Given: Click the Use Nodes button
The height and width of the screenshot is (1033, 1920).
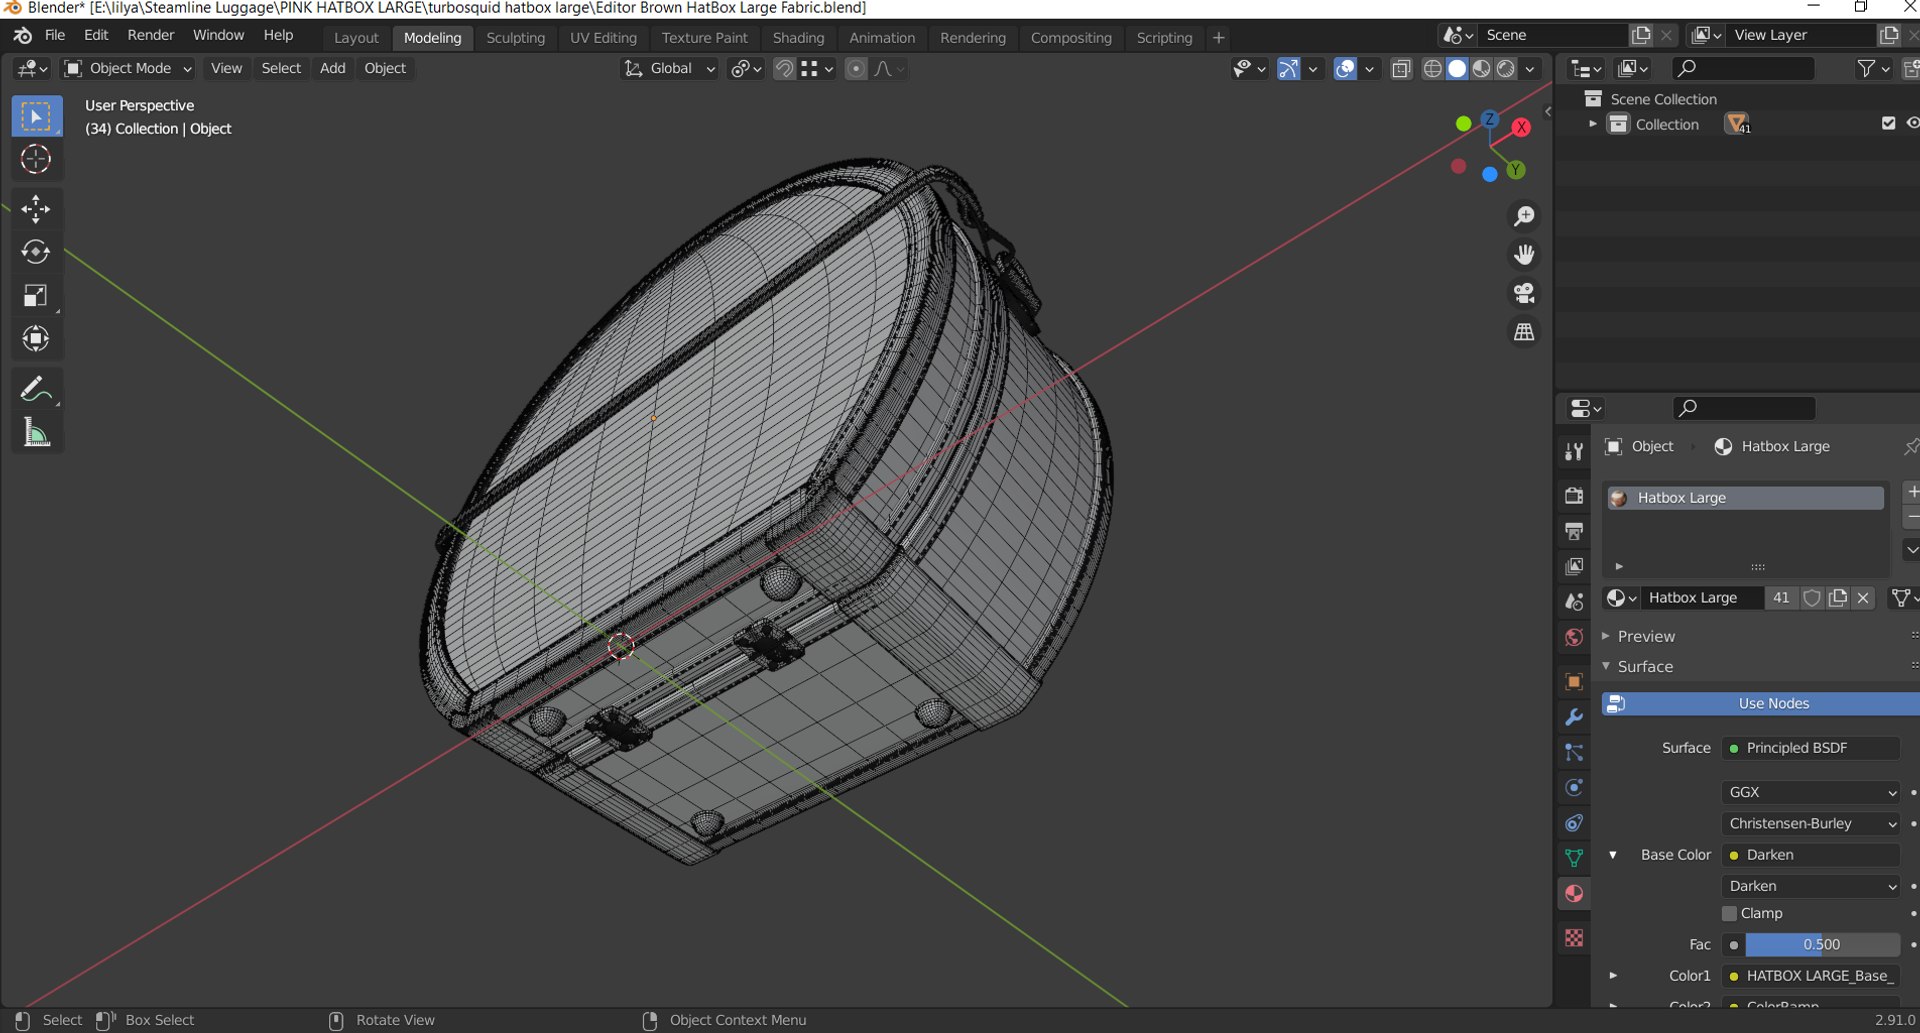Looking at the screenshot, I should 1772,704.
